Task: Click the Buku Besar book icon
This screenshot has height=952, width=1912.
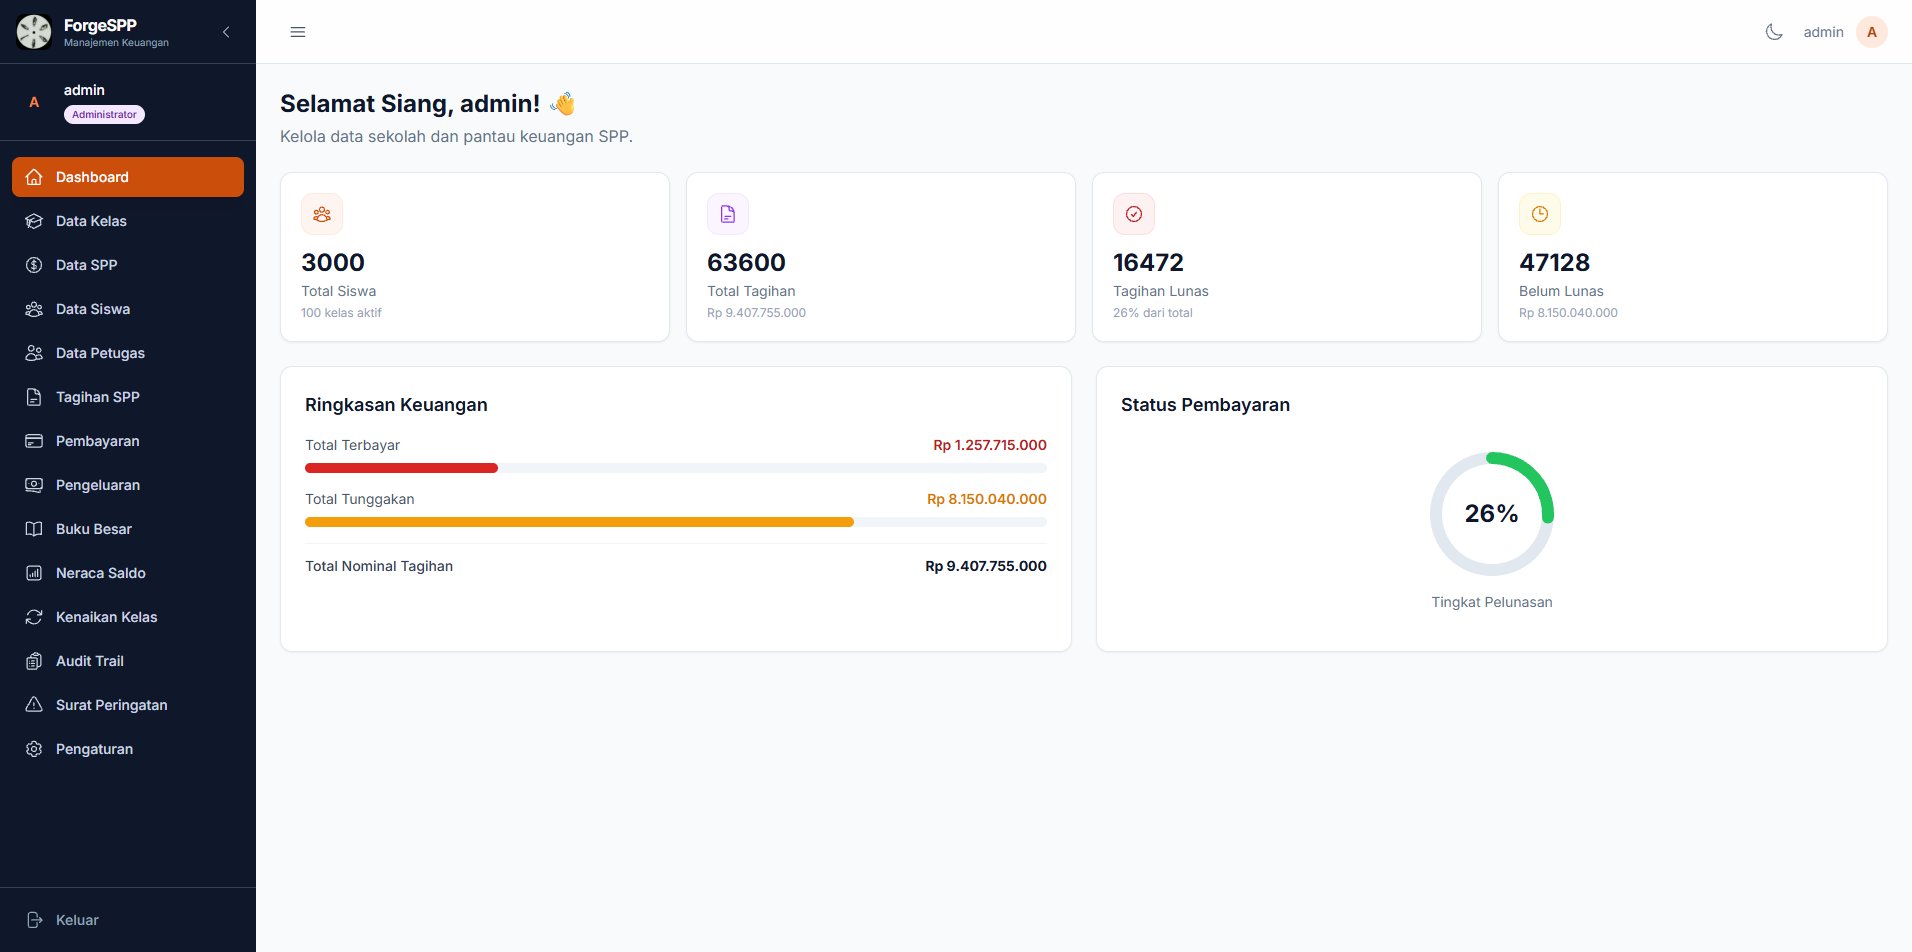Action: click(x=34, y=529)
